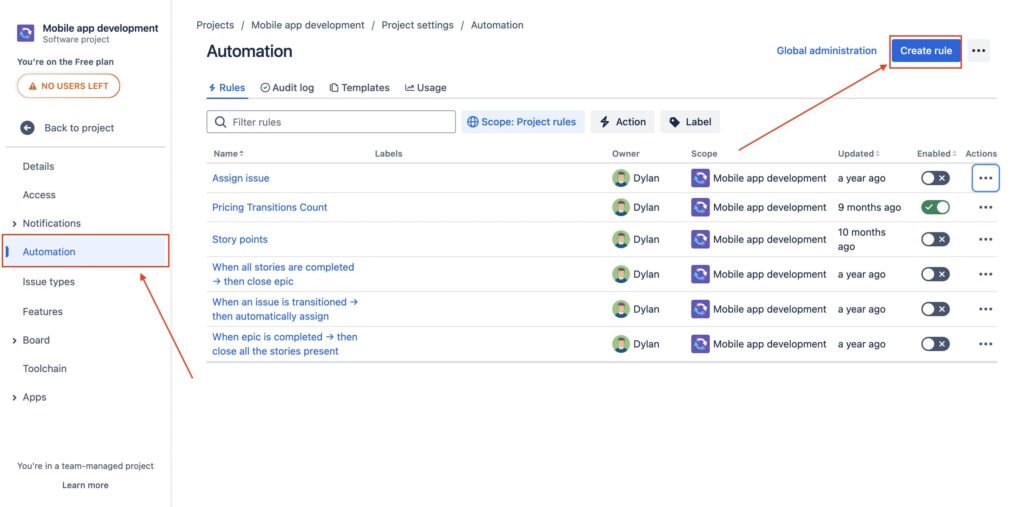Enable the Assign issue rule toggle
This screenshot has height=507, width=1020.
pyautogui.click(x=935, y=178)
